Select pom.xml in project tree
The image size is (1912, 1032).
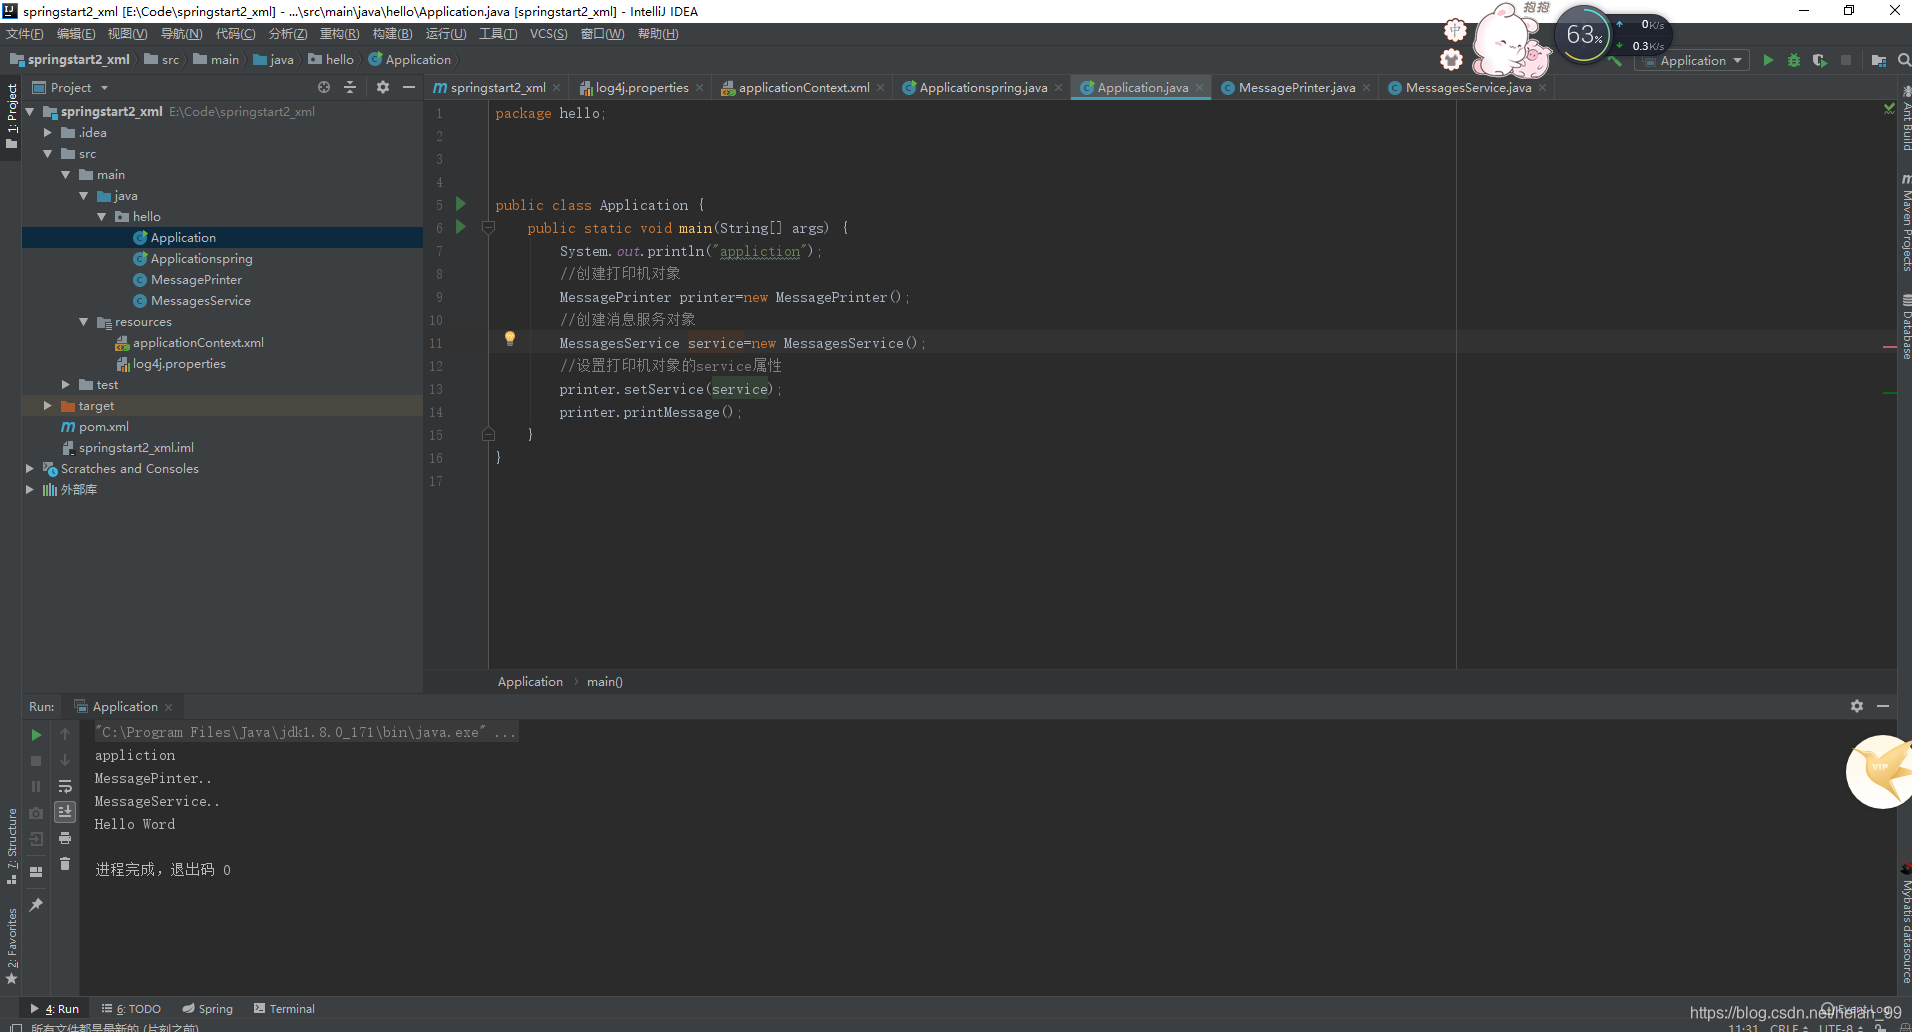pos(103,427)
